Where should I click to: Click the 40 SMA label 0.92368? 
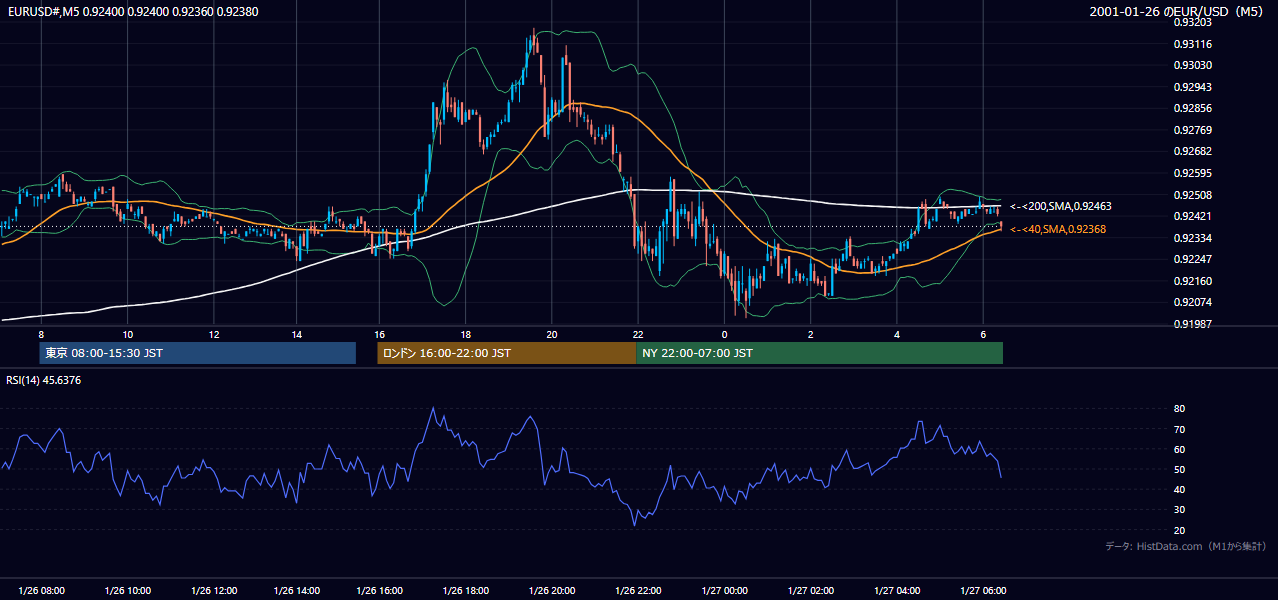(1058, 230)
